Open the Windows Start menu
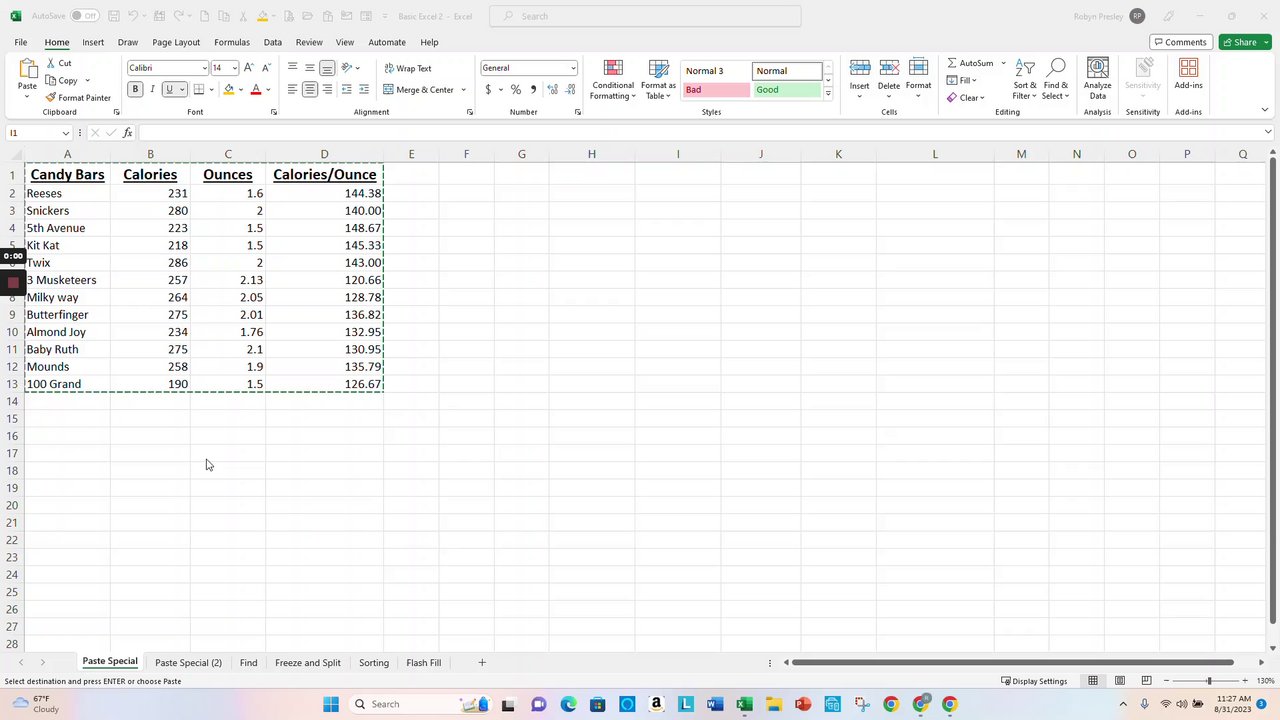Image resolution: width=1280 pixels, height=720 pixels. click(331, 704)
